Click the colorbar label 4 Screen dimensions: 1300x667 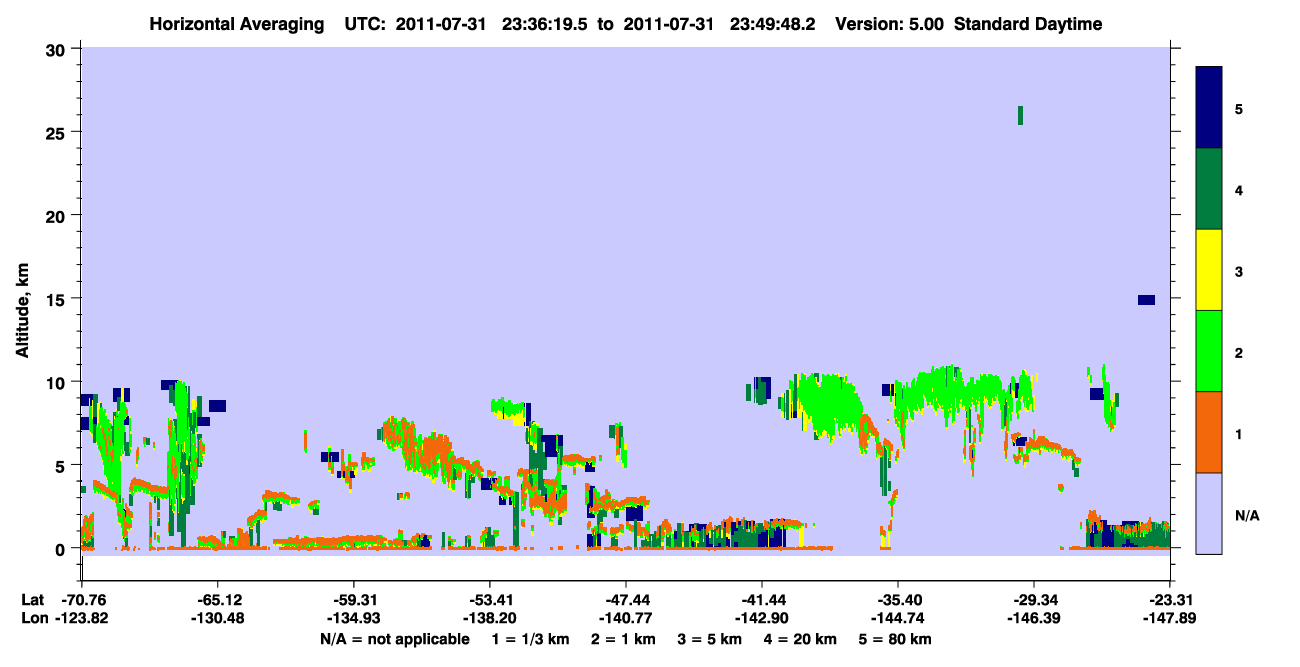point(1238,189)
